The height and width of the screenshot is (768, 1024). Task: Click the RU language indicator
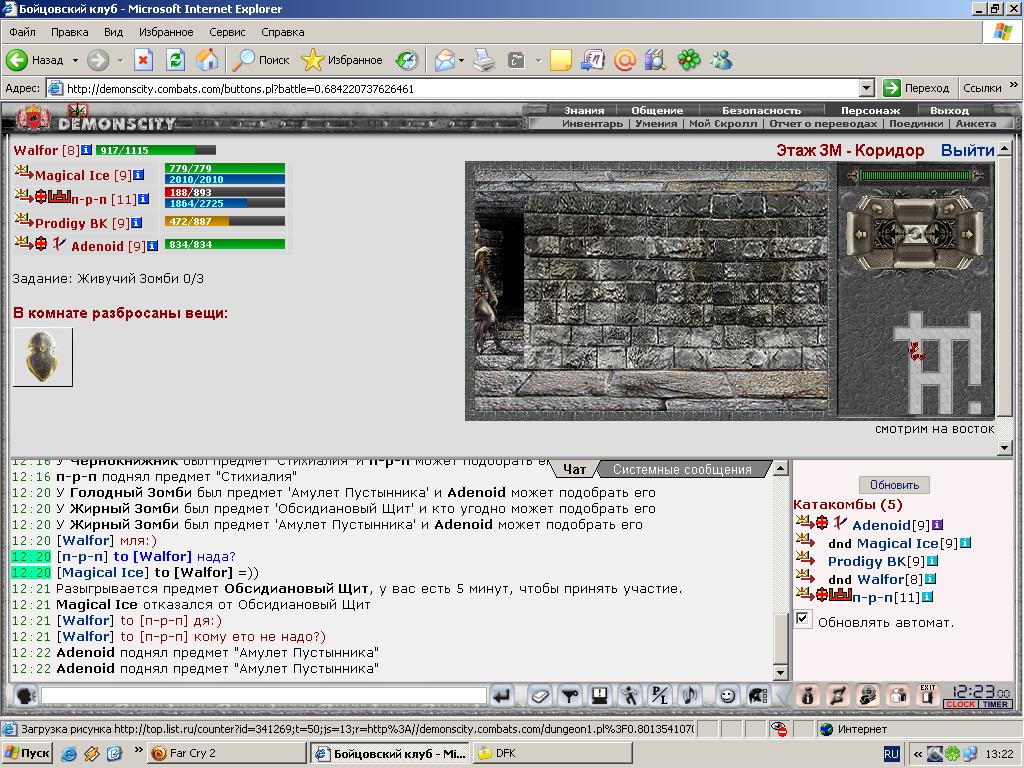pos(891,754)
